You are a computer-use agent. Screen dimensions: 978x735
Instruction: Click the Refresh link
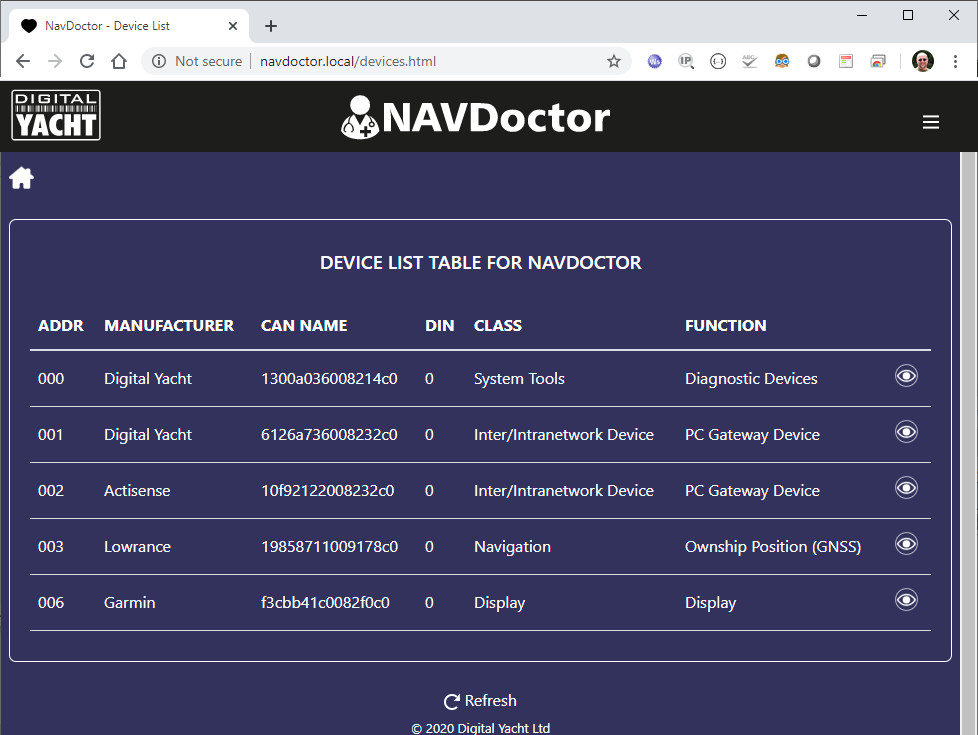pyautogui.click(x=480, y=701)
